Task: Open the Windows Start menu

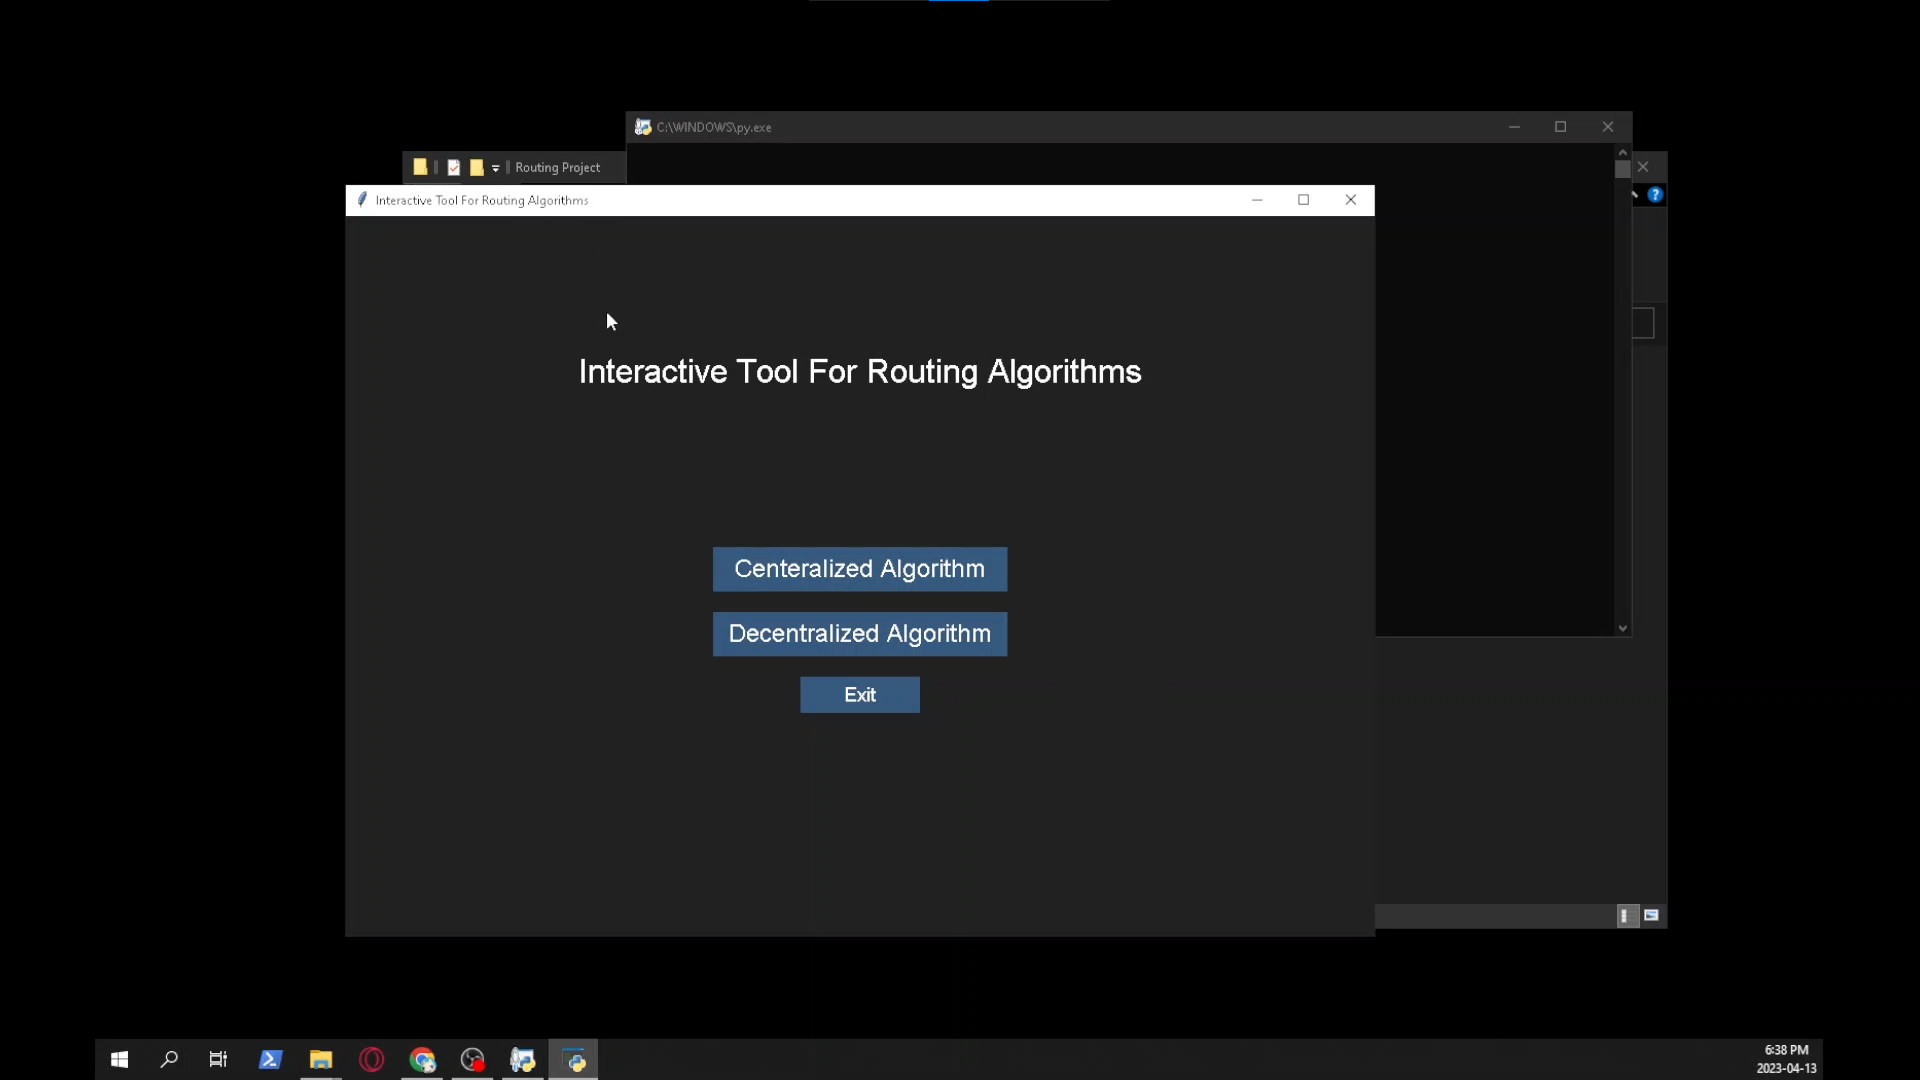Action: click(x=119, y=1059)
